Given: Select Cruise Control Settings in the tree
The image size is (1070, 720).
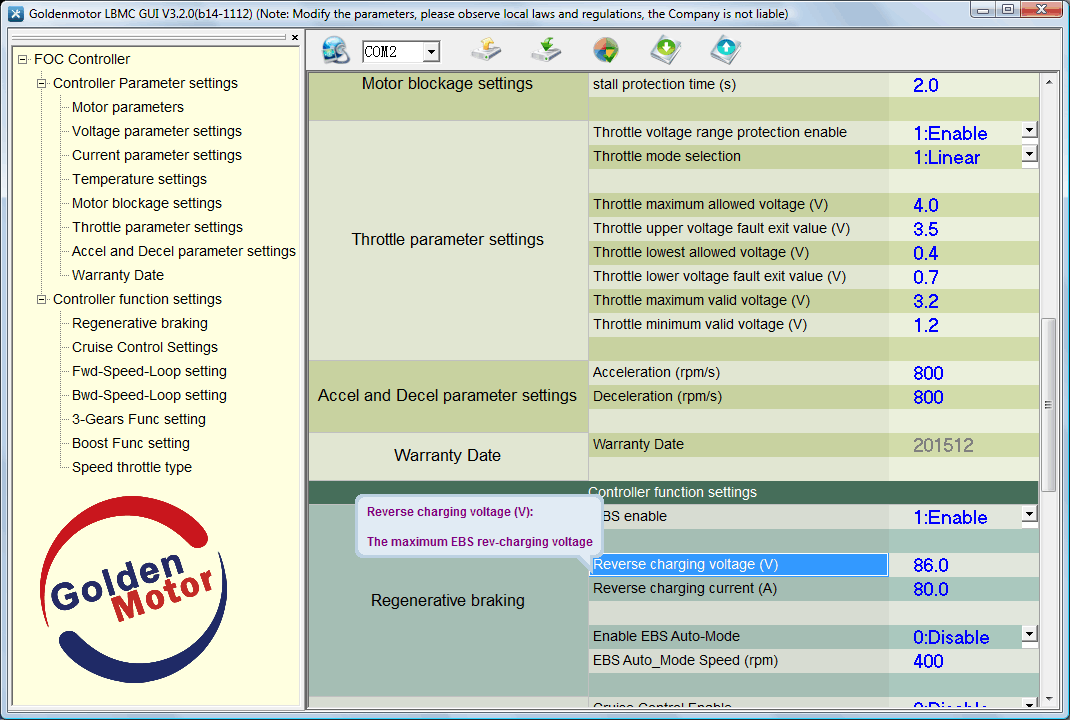Looking at the screenshot, I should click(145, 347).
